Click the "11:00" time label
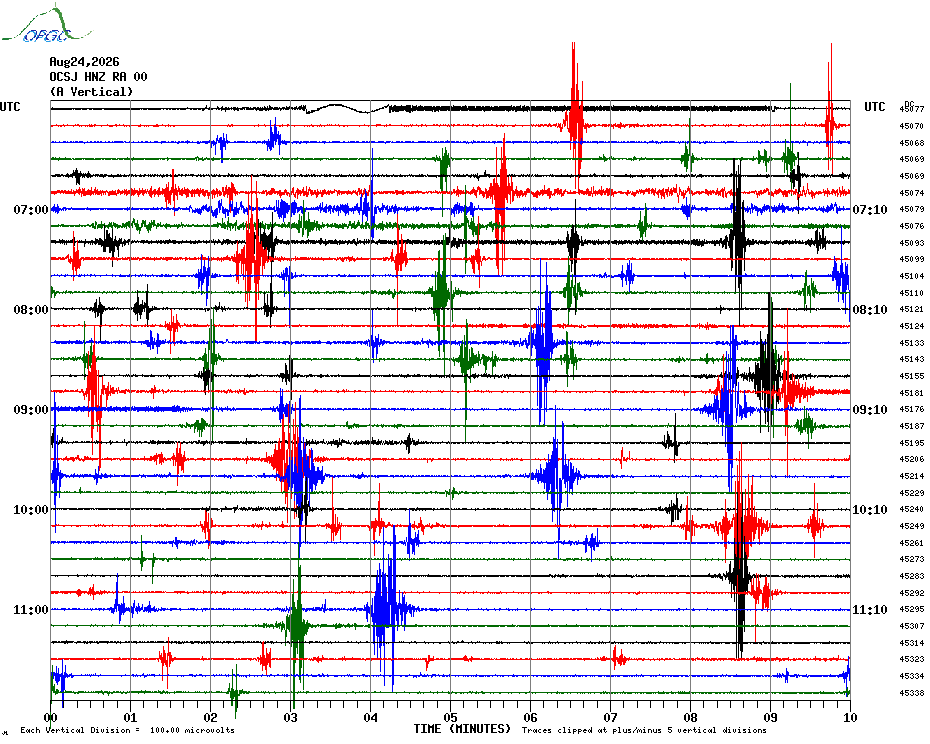 31,610
